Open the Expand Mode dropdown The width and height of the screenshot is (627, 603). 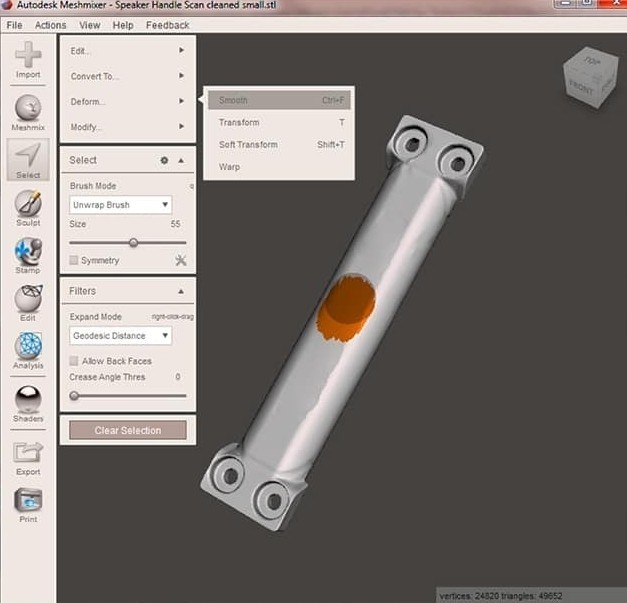point(121,336)
